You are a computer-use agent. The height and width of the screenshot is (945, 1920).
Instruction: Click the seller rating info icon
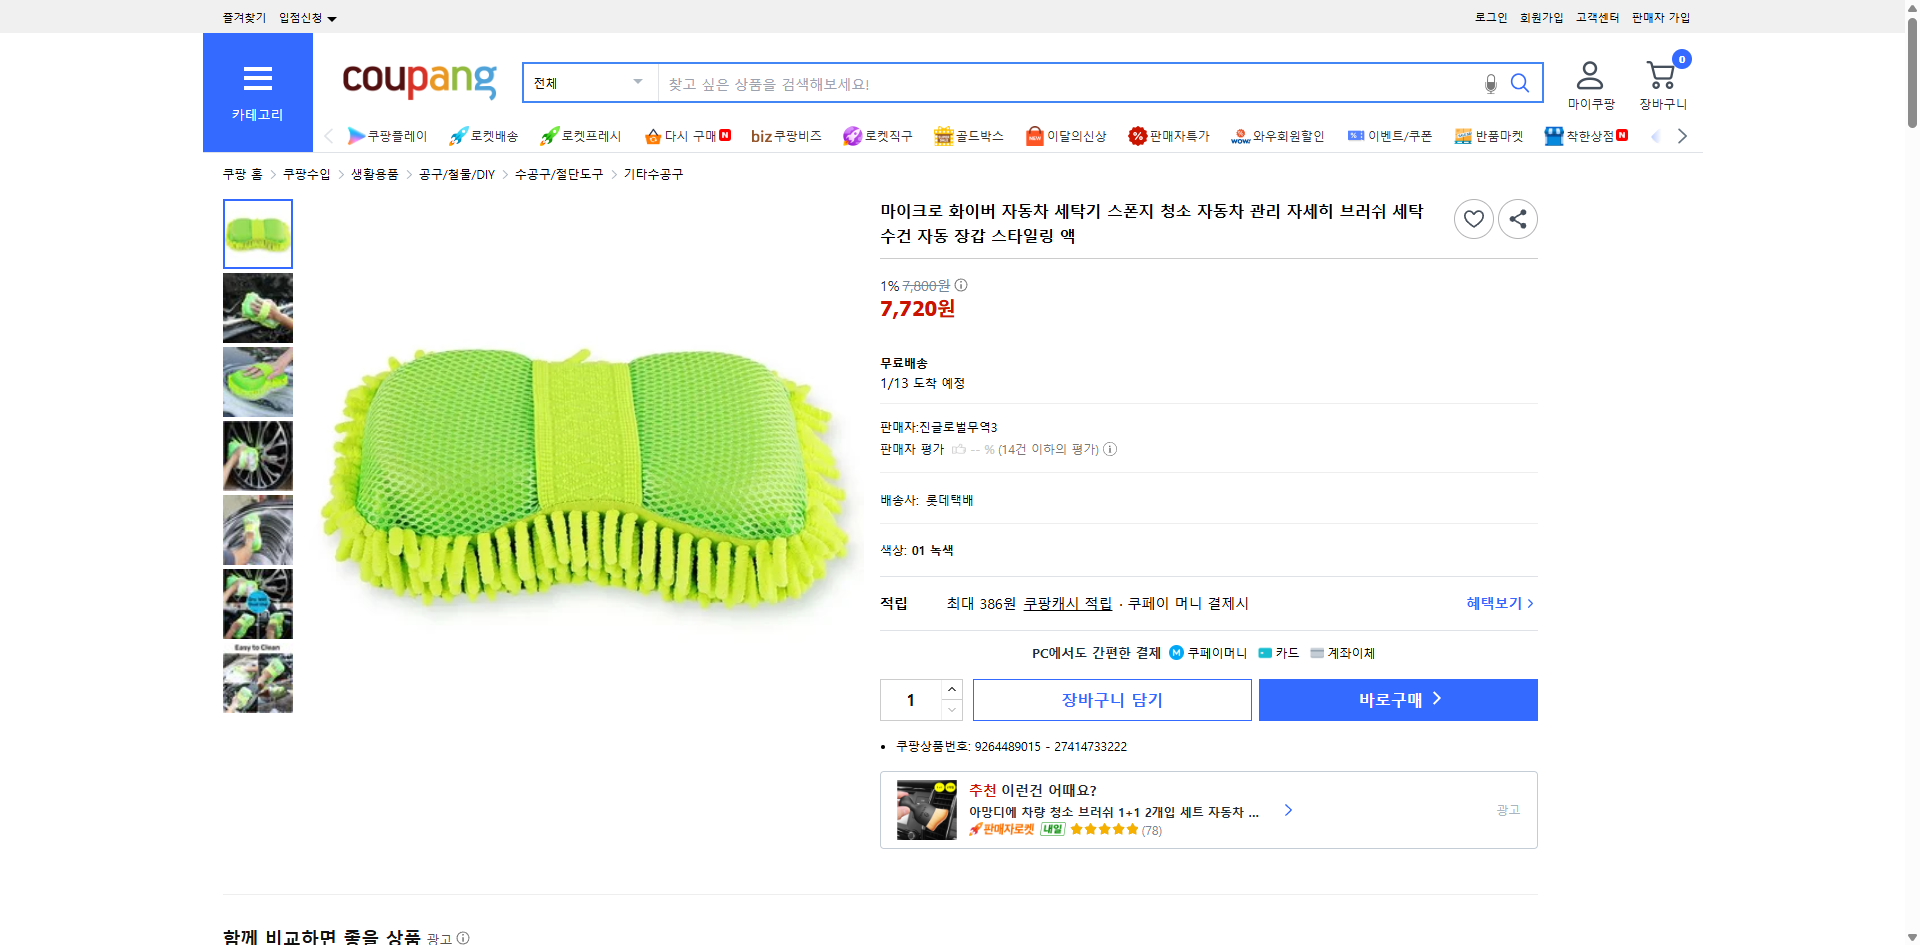coord(1110,449)
